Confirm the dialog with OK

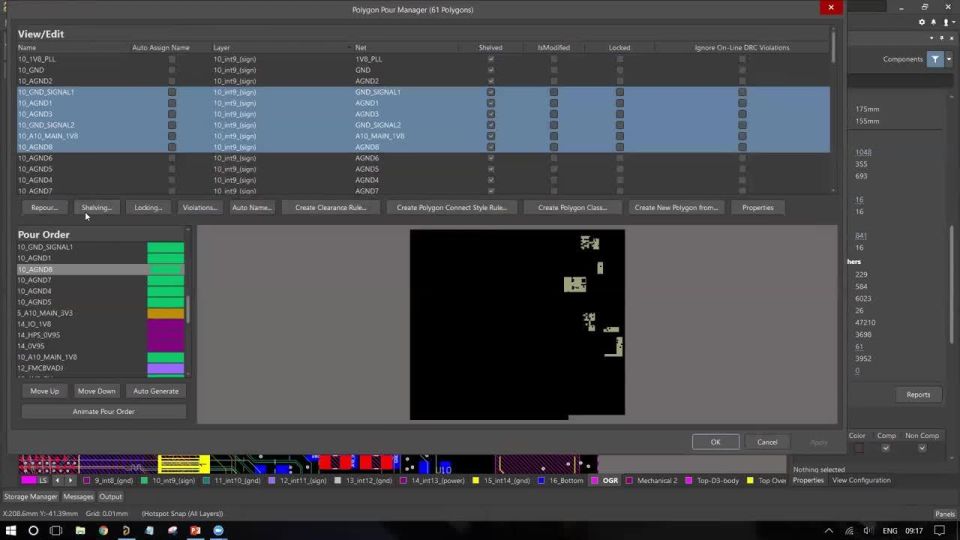point(715,442)
